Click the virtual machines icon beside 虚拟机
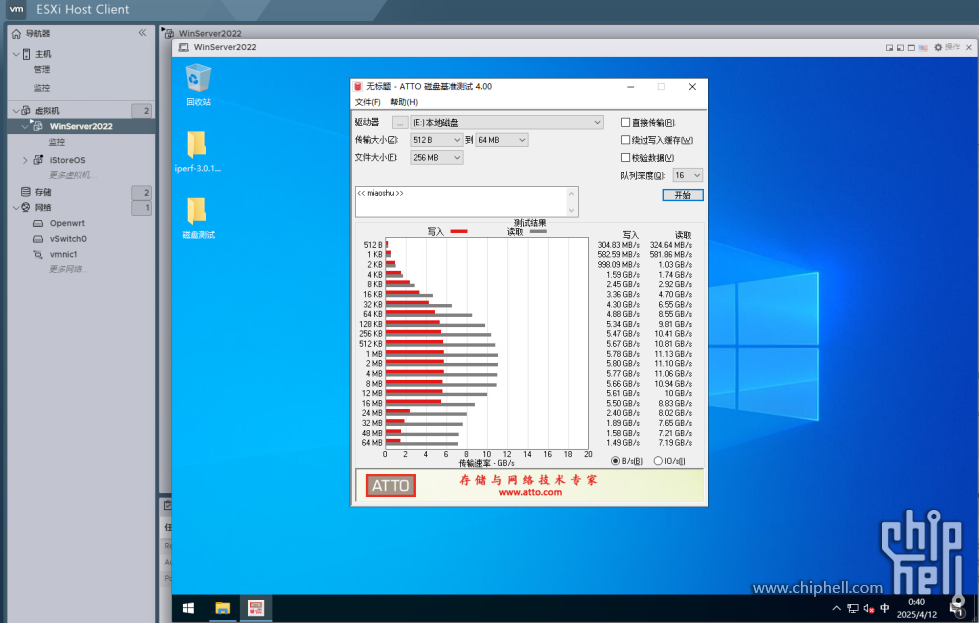 pyautogui.click(x=26, y=110)
